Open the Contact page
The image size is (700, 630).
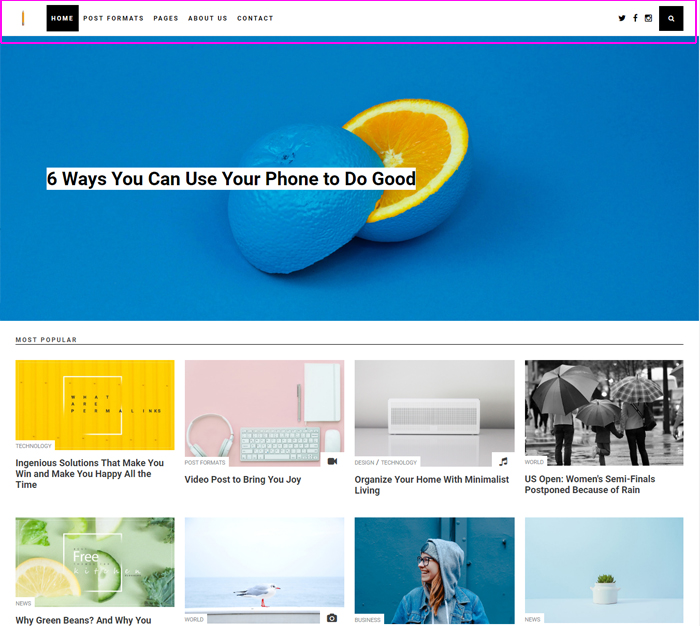tap(255, 18)
